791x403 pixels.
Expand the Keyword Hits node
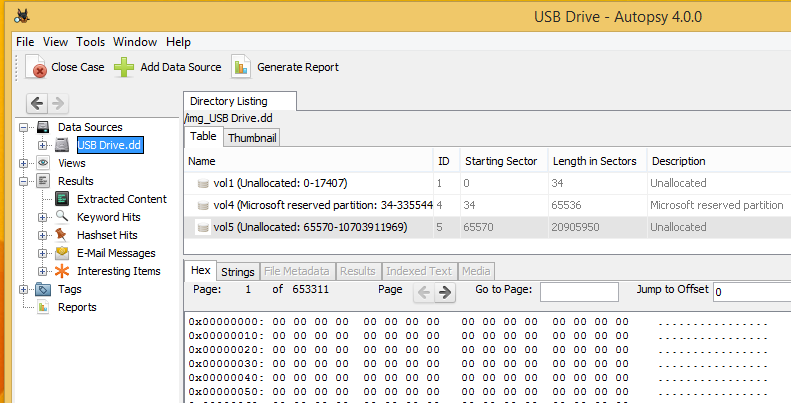click(42, 217)
